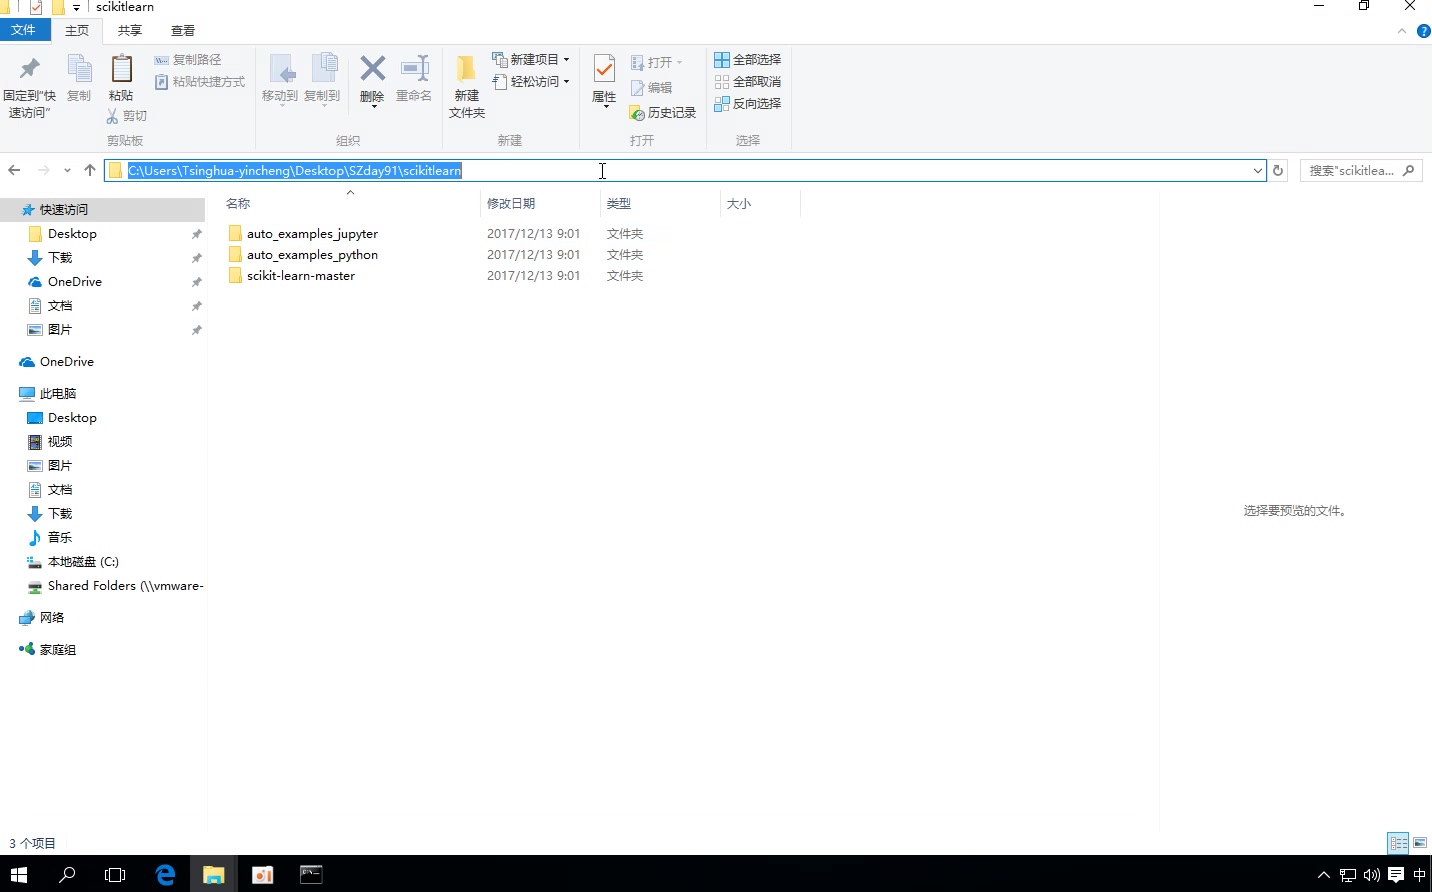The height and width of the screenshot is (892, 1432).
Task: Open the 移动到 (move to) command
Action: 280,79
